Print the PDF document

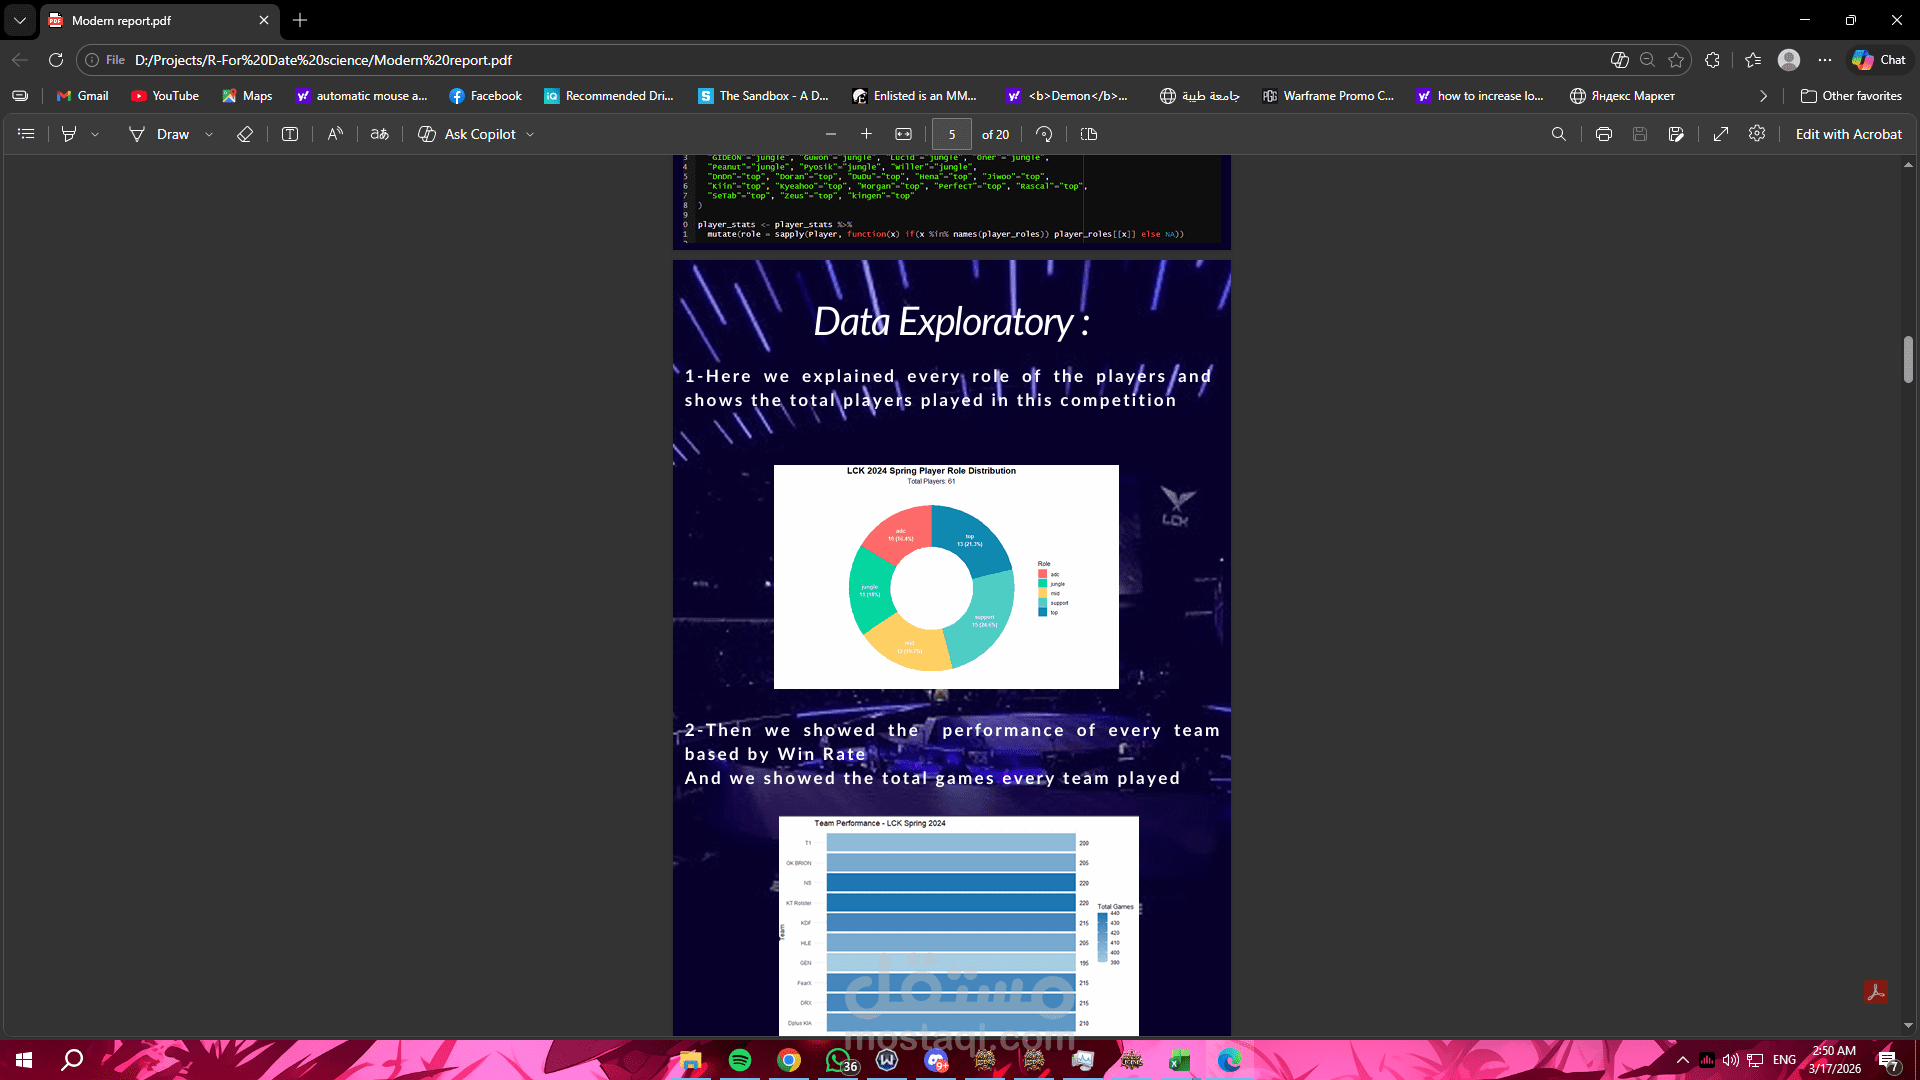point(1604,134)
